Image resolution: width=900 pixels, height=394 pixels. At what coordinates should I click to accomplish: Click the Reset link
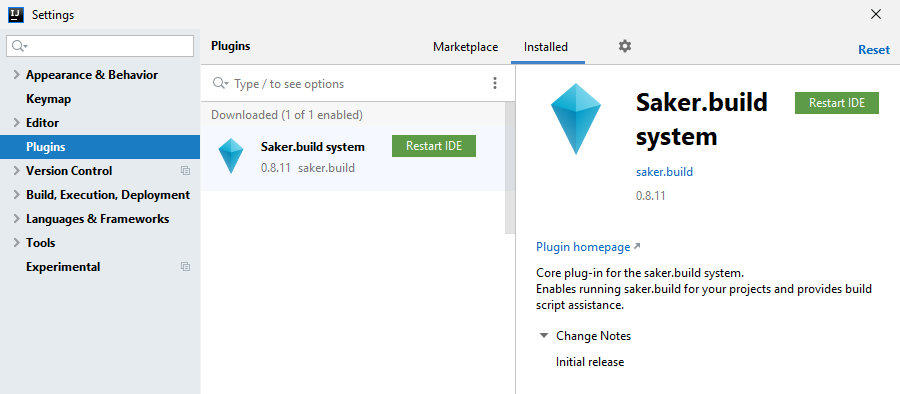[874, 50]
